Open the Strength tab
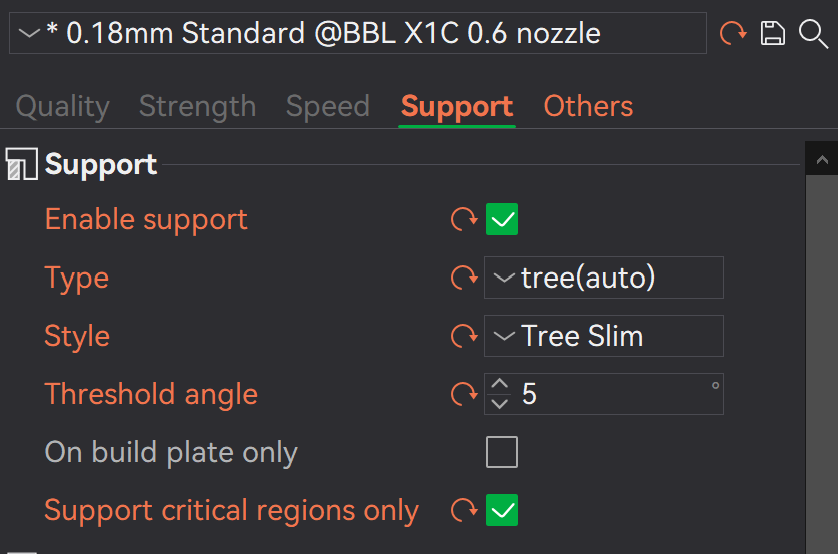 (x=197, y=106)
